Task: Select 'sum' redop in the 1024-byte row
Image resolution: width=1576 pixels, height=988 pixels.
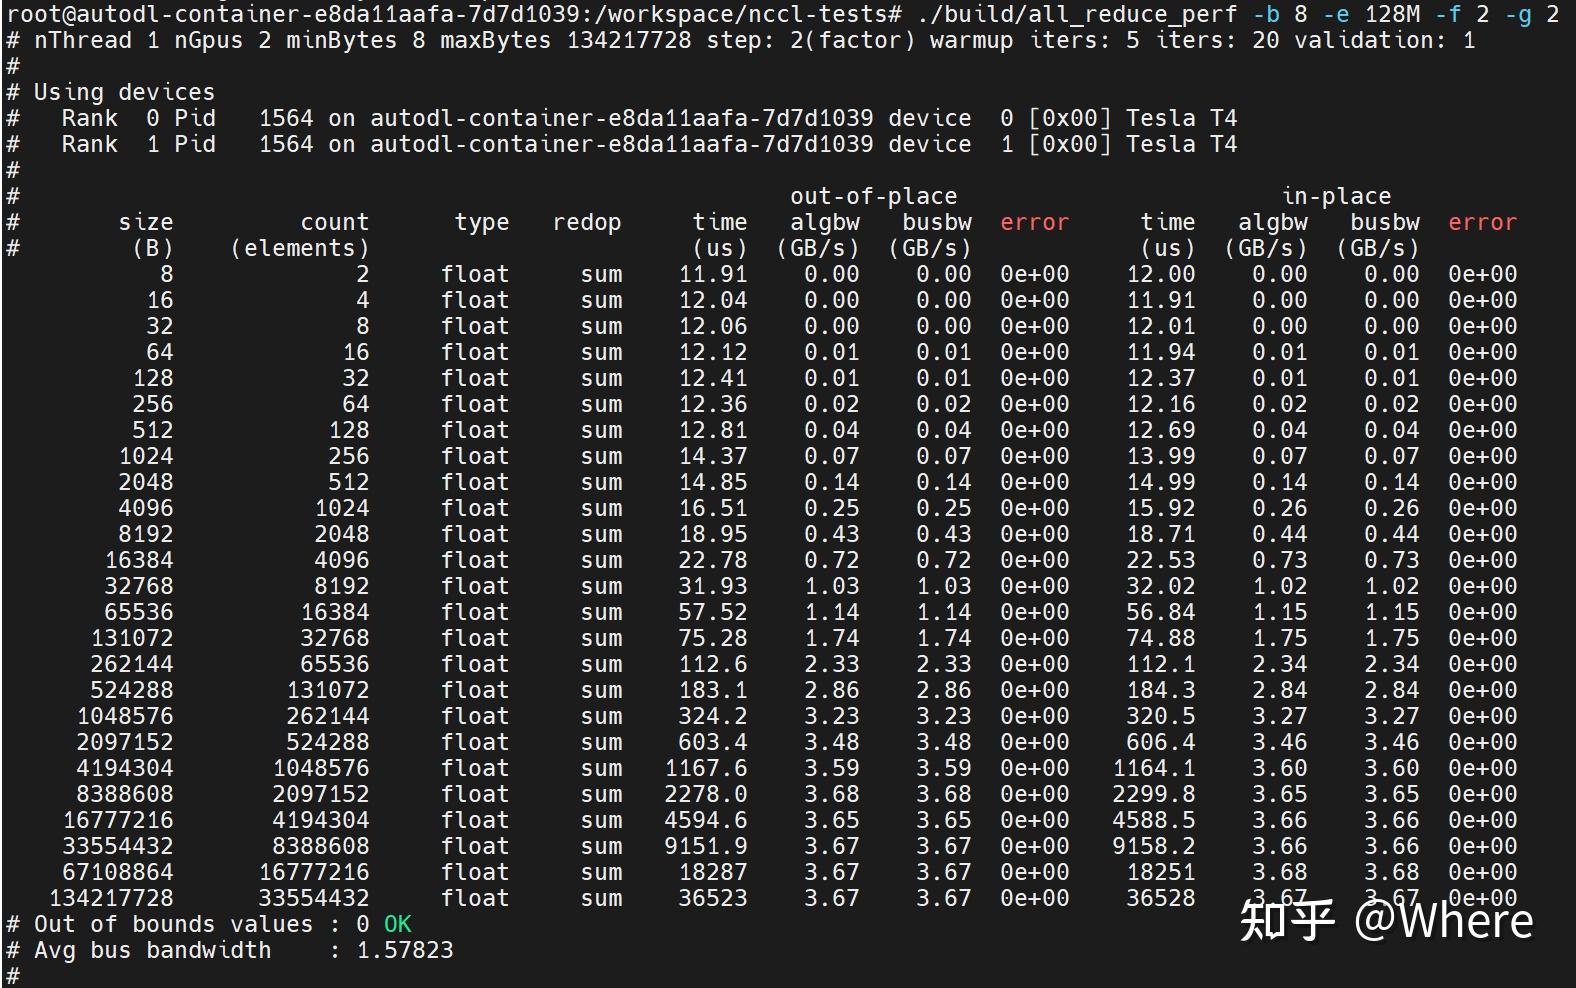Action: click(601, 456)
